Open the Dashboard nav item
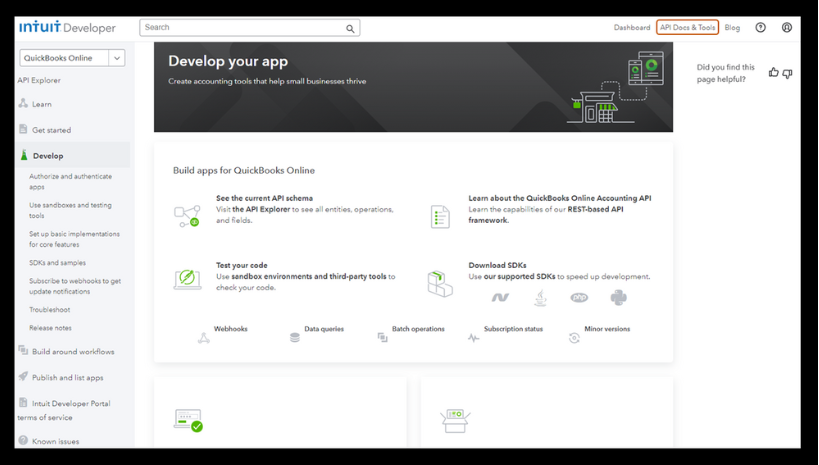 (632, 28)
